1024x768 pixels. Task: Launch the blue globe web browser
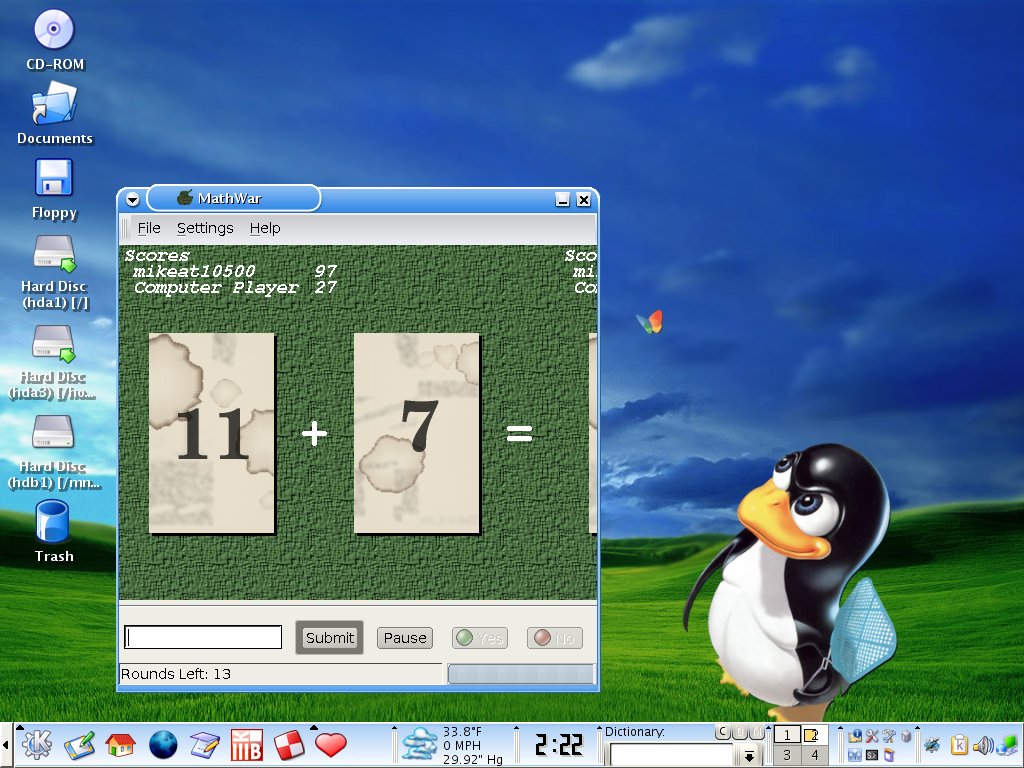163,745
